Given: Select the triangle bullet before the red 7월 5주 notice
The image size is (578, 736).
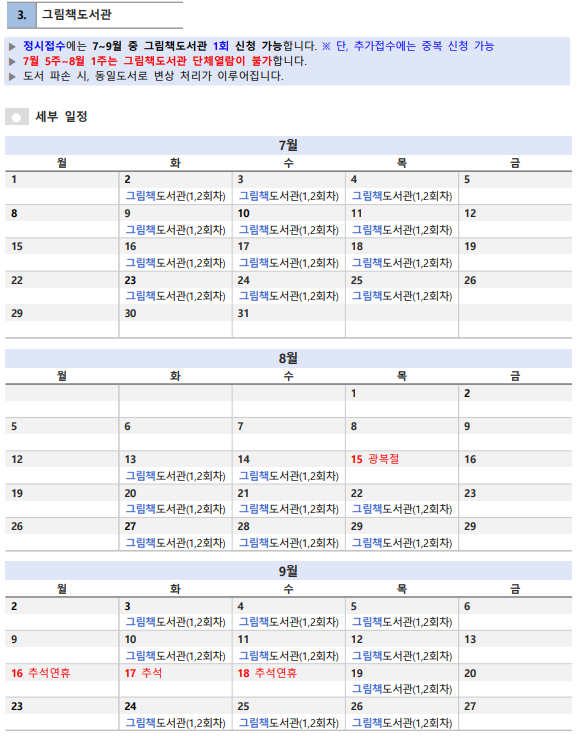Looking at the screenshot, I should 13,61.
